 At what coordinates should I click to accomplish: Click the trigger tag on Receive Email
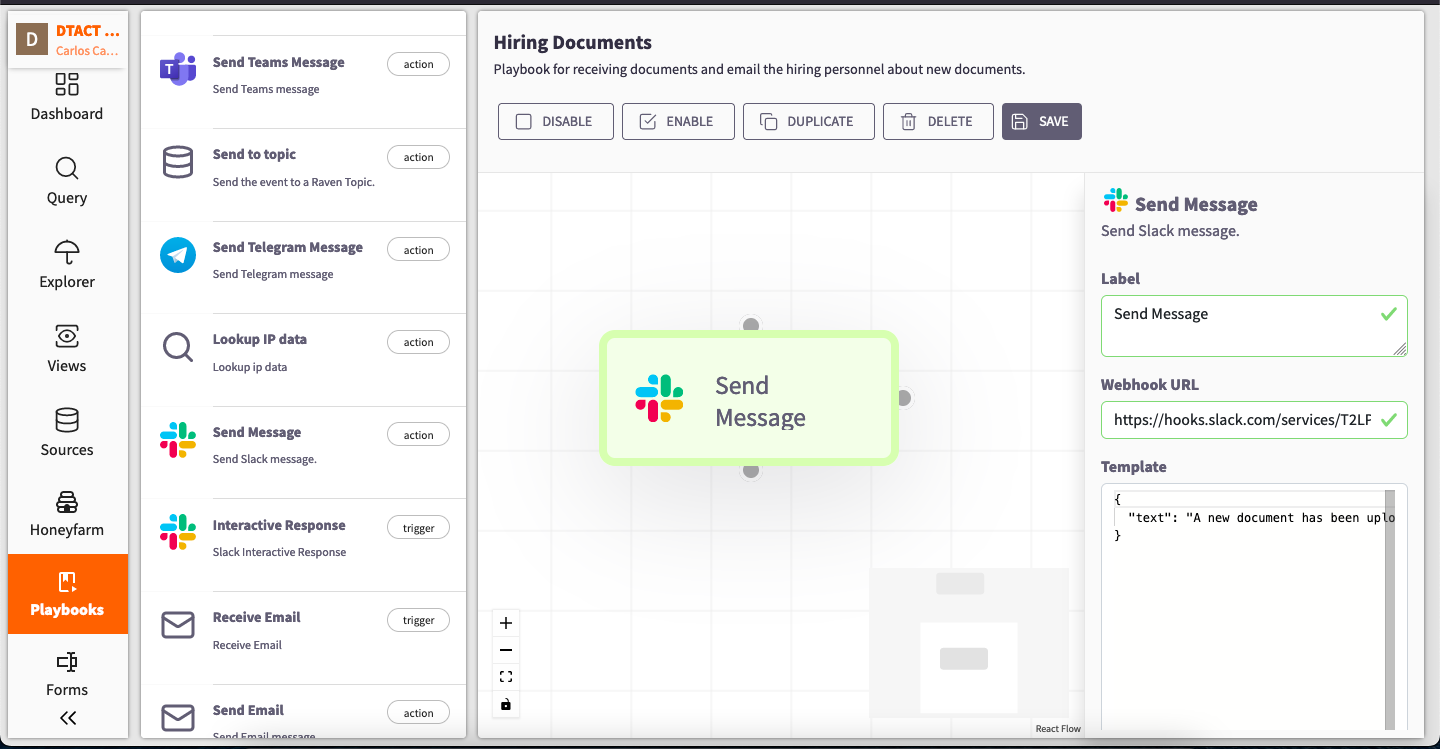click(418, 620)
